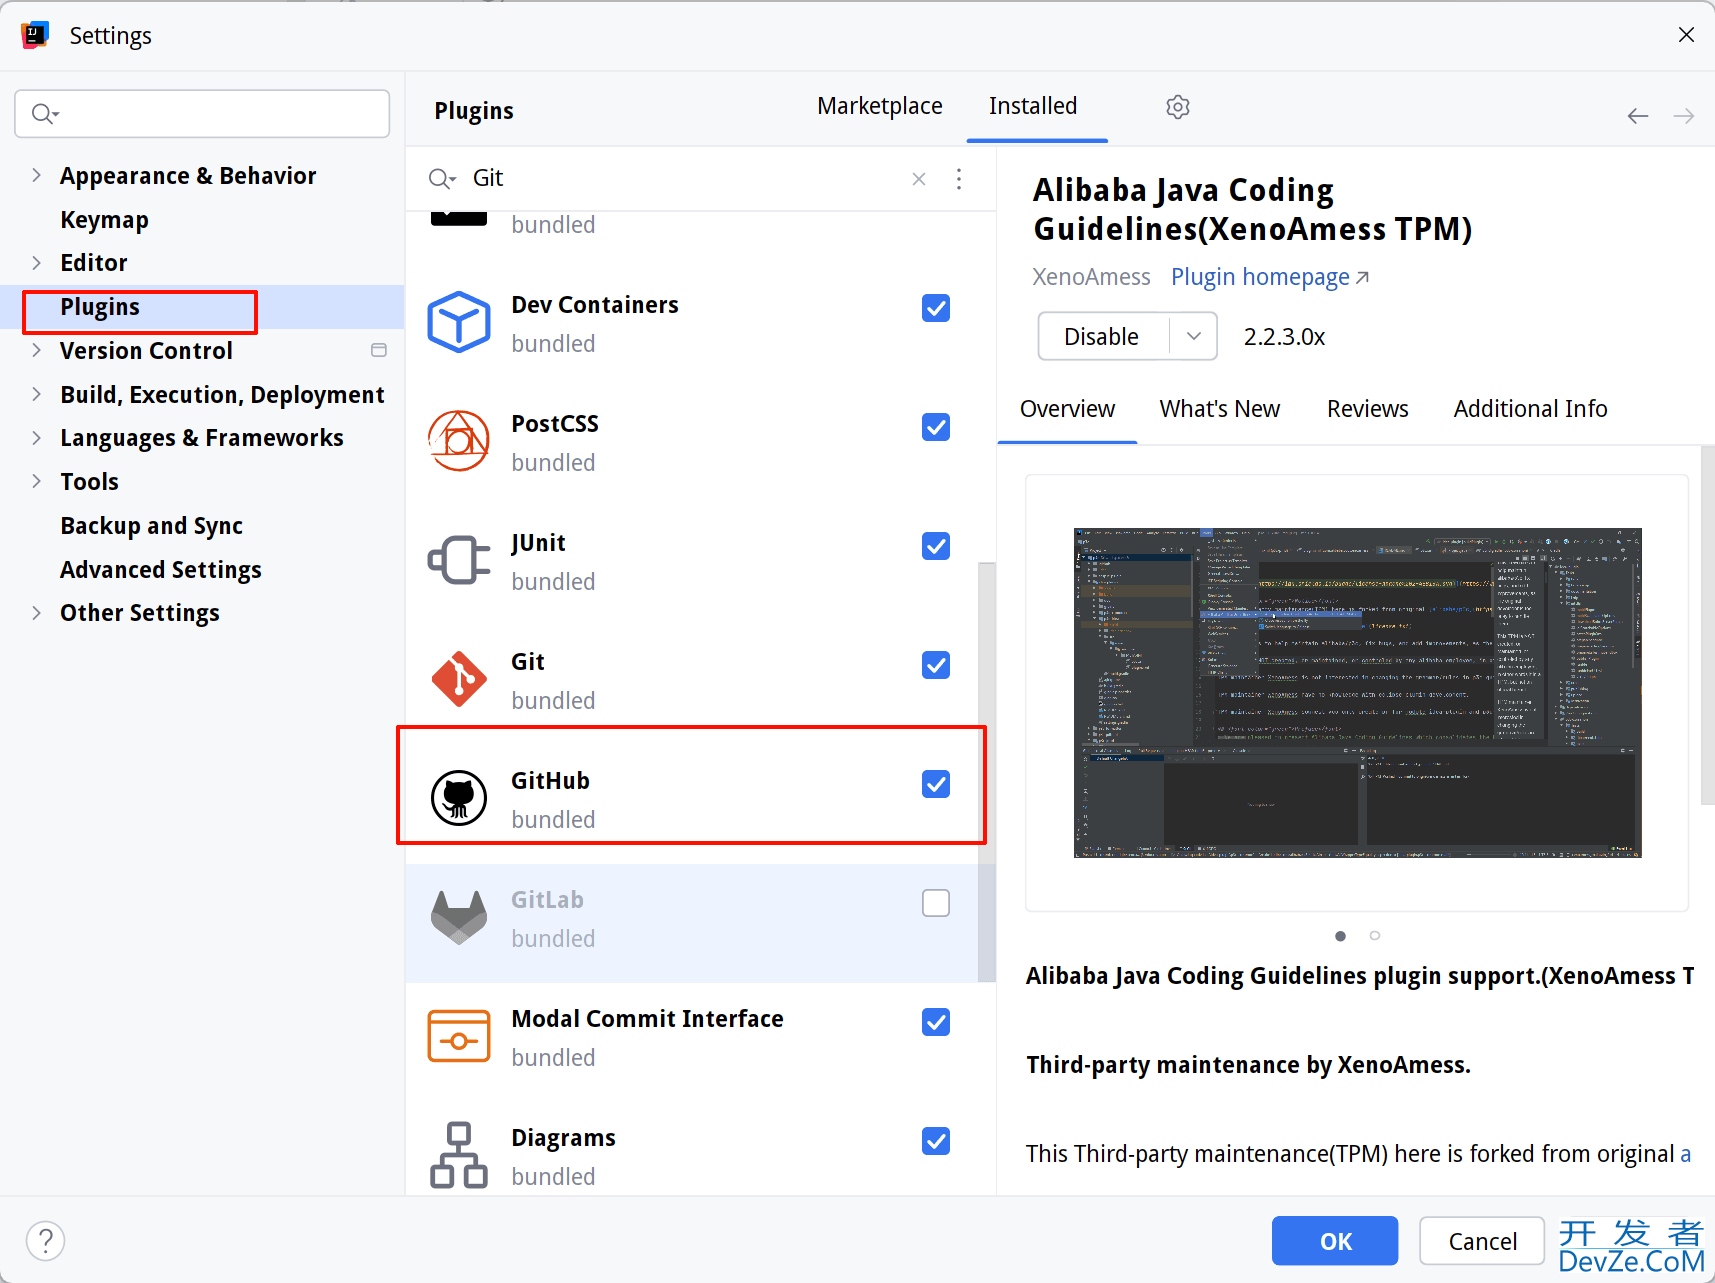The width and height of the screenshot is (1715, 1283).
Task: Click the PostCSS plugin icon
Action: (459, 441)
